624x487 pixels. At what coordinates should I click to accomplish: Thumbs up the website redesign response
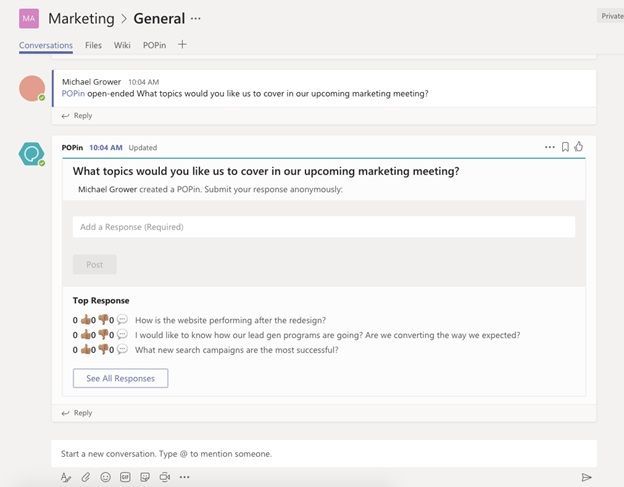pyautogui.click(x=85, y=320)
